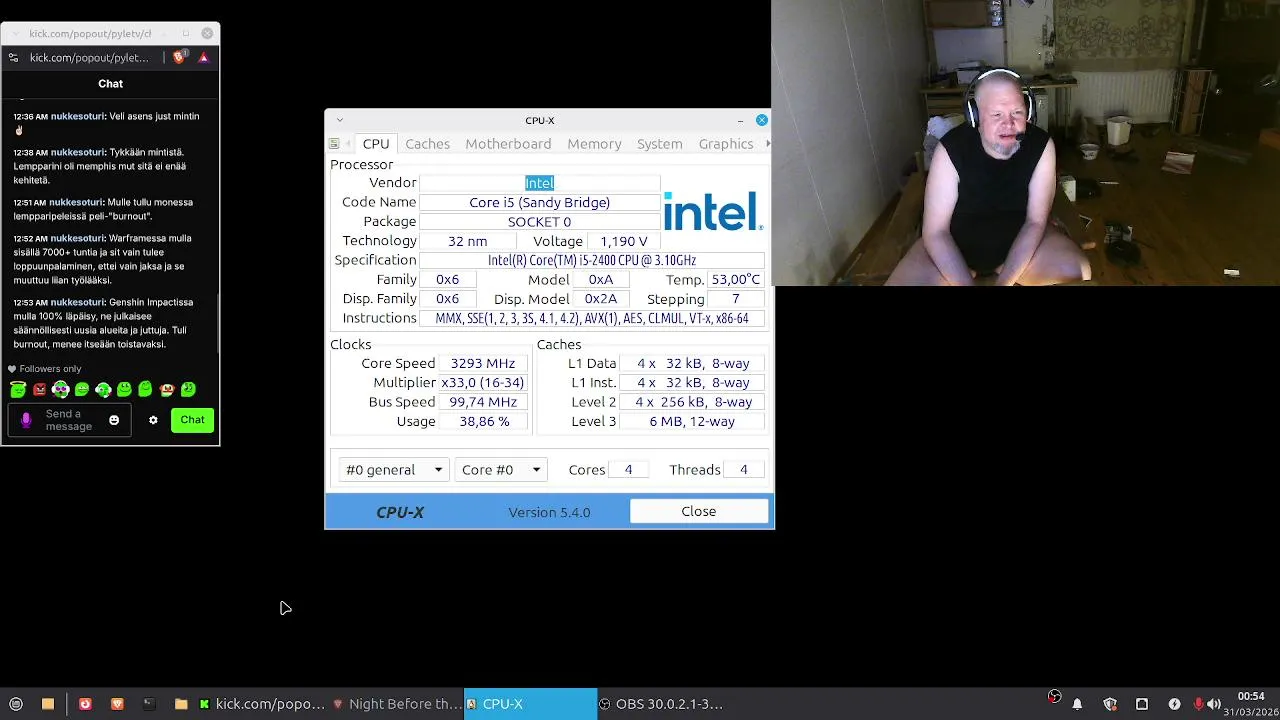Screen dimensions: 1280x720
Task: Click the '3293 MHz' core speed value
Action: pyautogui.click(x=483, y=364)
